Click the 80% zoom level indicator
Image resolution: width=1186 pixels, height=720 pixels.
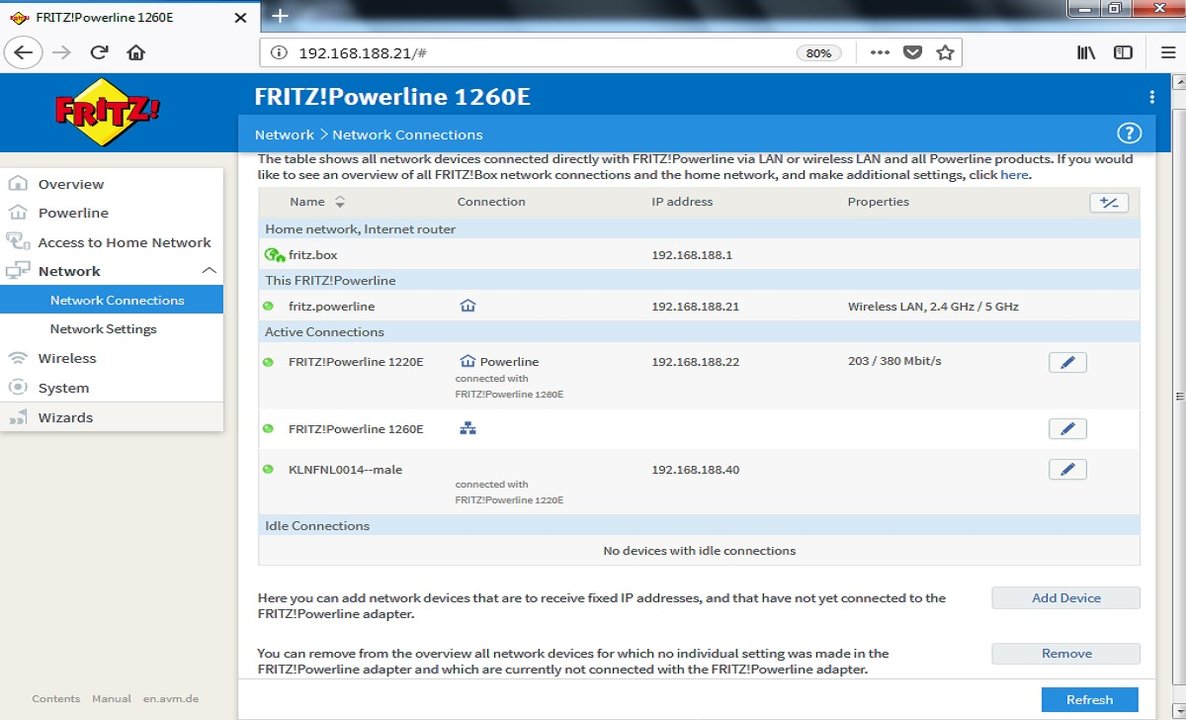[818, 53]
